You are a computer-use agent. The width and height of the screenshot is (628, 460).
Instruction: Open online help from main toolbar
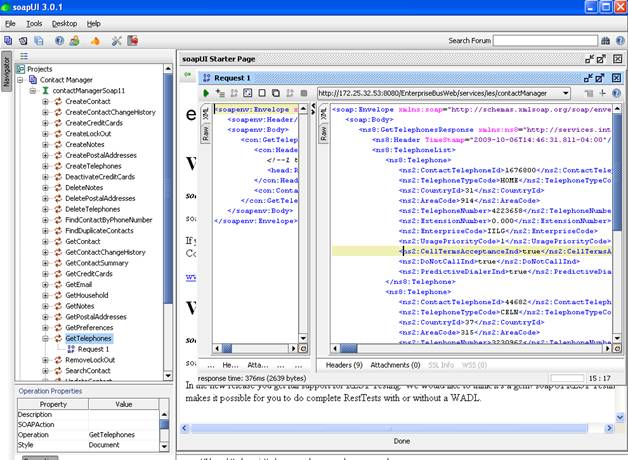[x=59, y=40]
